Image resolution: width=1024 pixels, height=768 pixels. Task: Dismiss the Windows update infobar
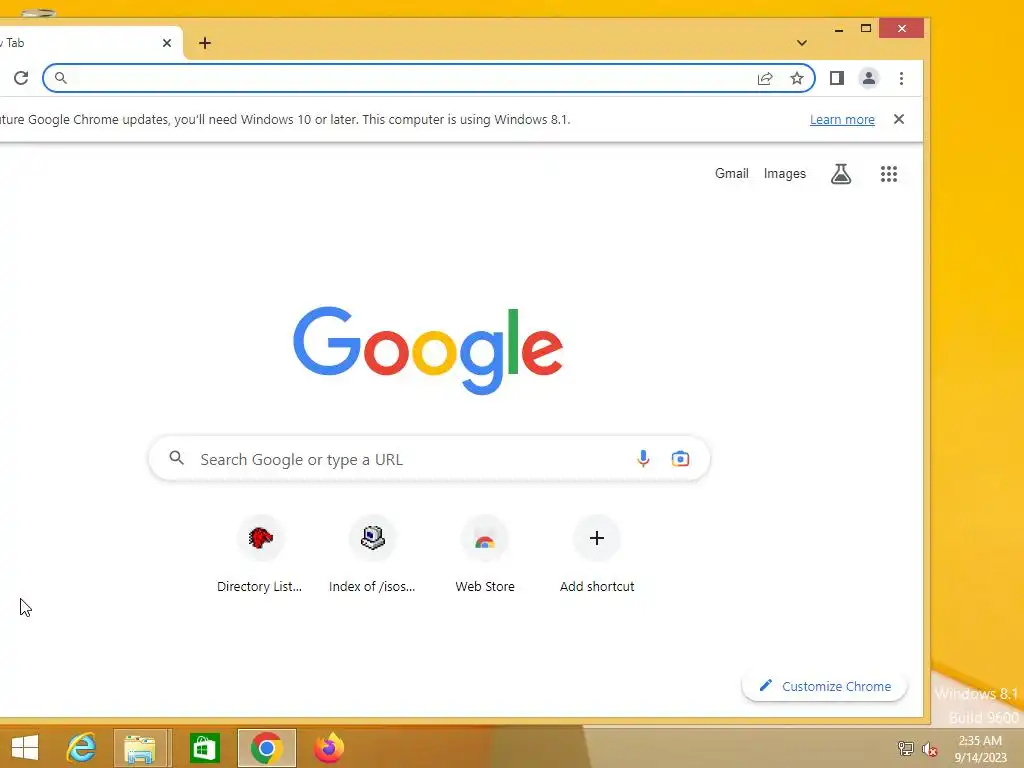tap(899, 120)
